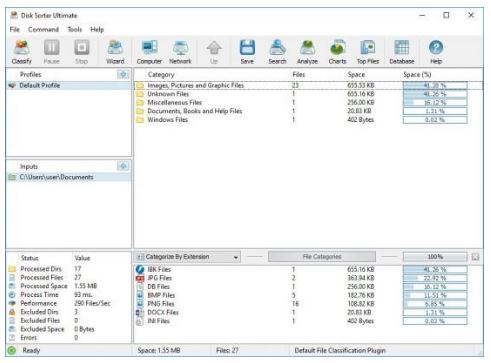Viewport: 491px width, 363px height.
Task: Click the Errors status row
Action: [68, 338]
